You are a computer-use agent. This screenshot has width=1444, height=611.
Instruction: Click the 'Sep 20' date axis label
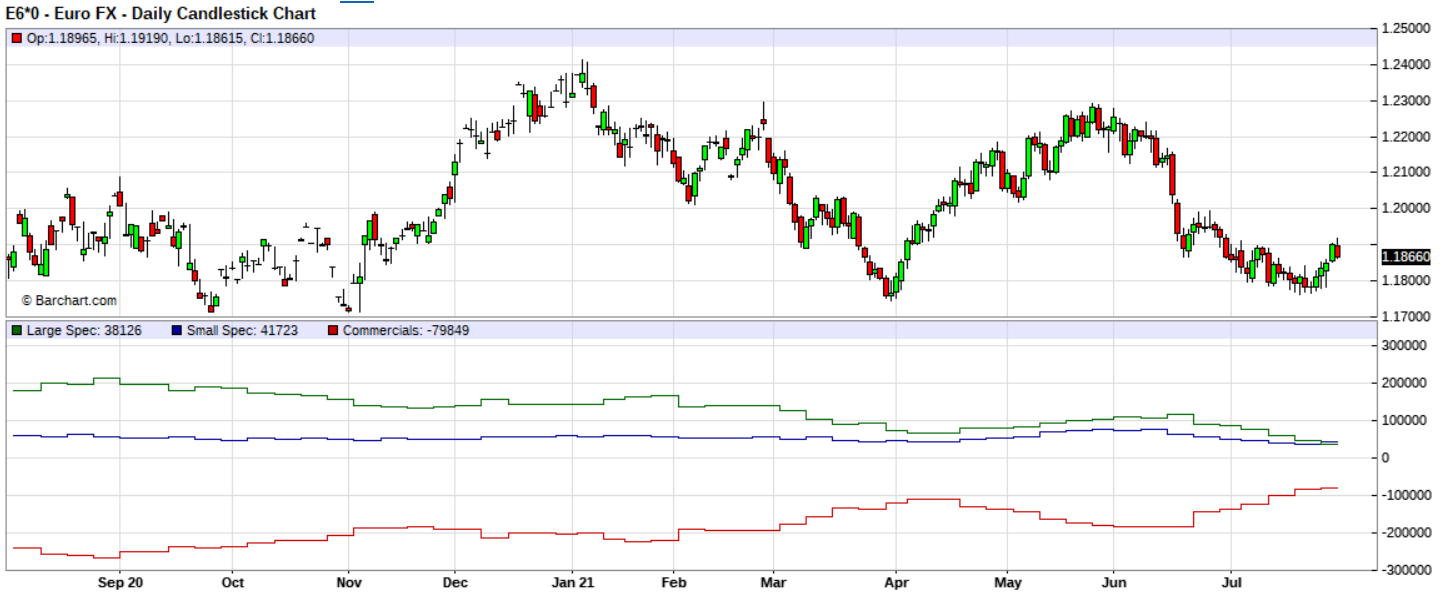(120, 582)
